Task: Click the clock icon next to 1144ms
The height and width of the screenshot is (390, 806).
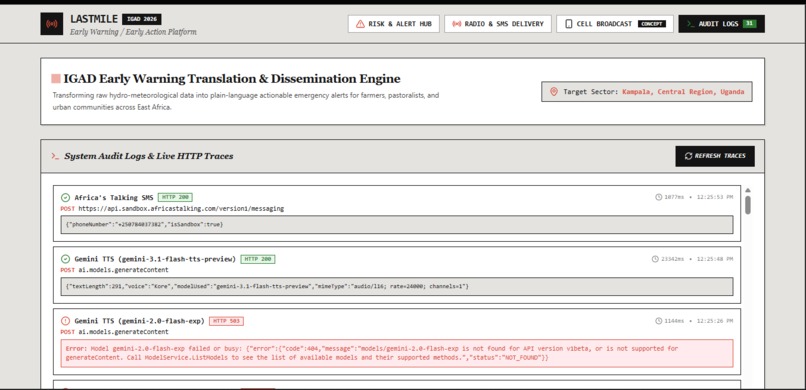Action: (658, 321)
